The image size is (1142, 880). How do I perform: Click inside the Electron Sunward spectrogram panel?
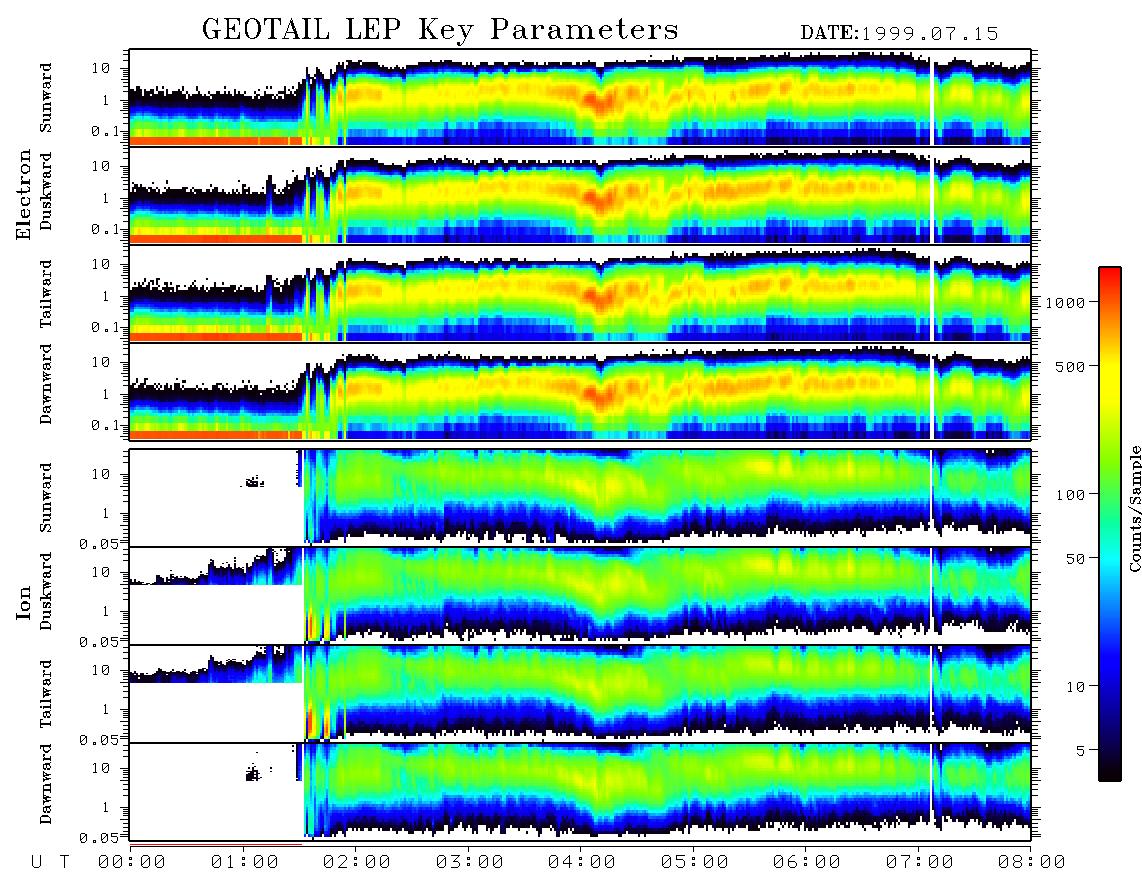(x=580, y=97)
